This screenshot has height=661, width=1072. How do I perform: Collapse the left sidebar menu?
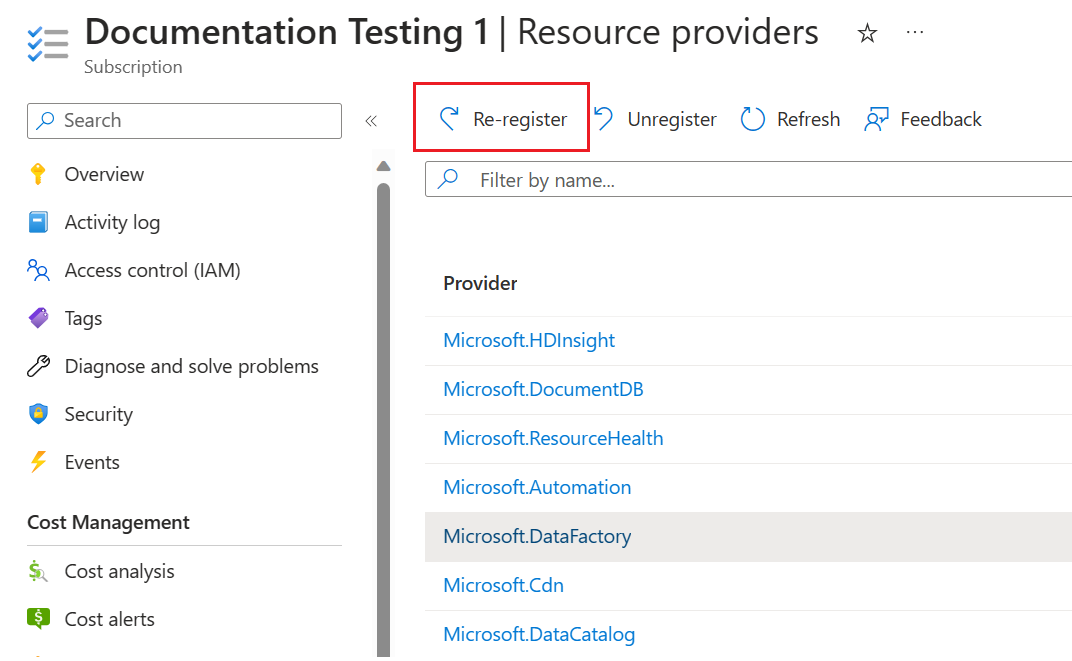371,119
